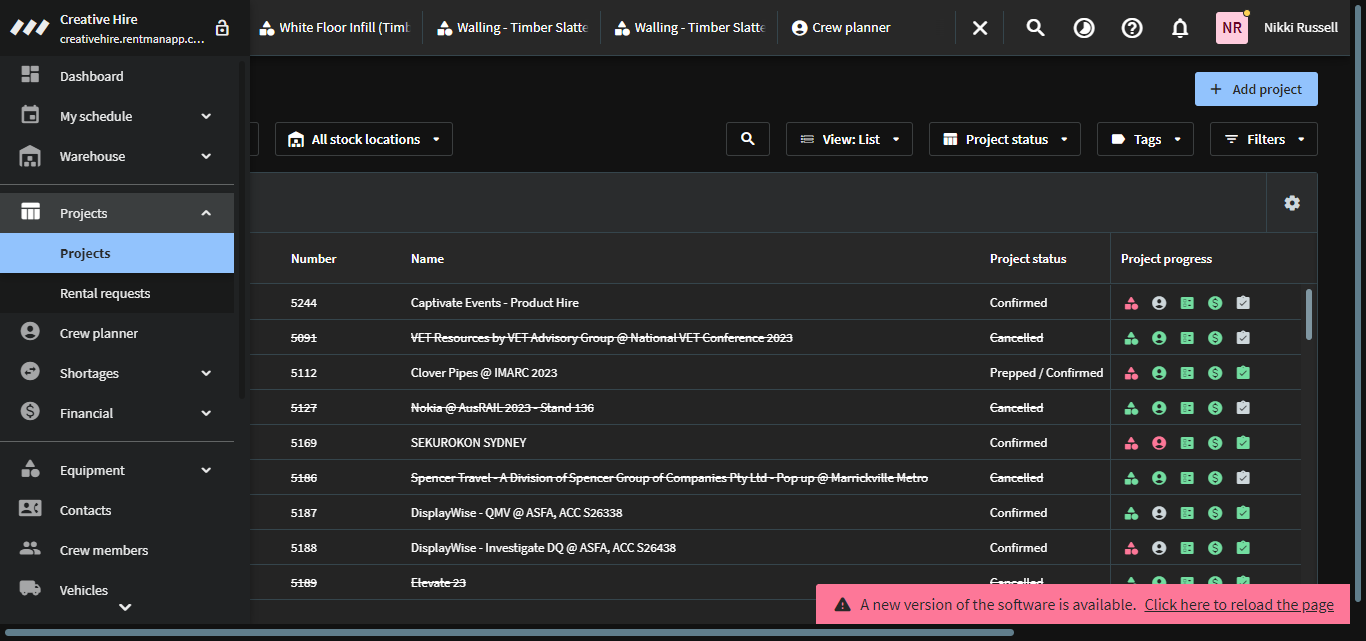Click Add project button

point(1256,89)
